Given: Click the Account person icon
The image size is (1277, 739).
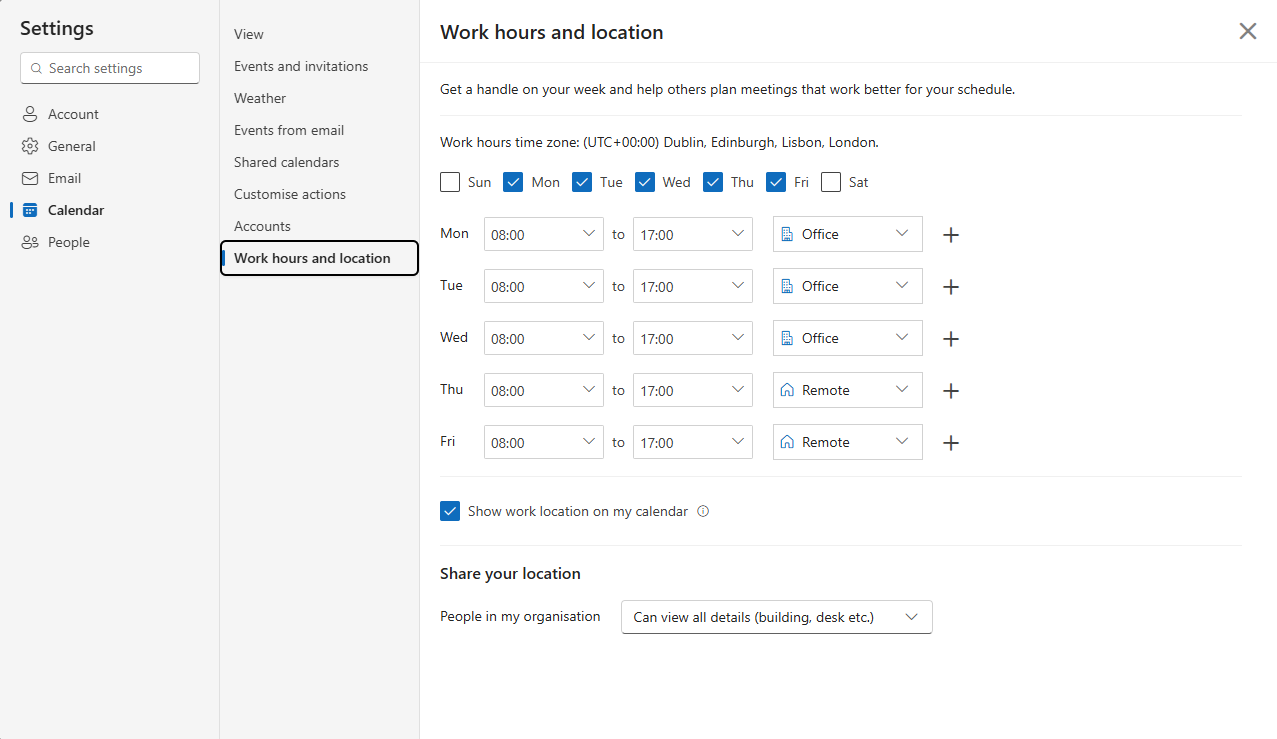Looking at the screenshot, I should (x=30, y=114).
